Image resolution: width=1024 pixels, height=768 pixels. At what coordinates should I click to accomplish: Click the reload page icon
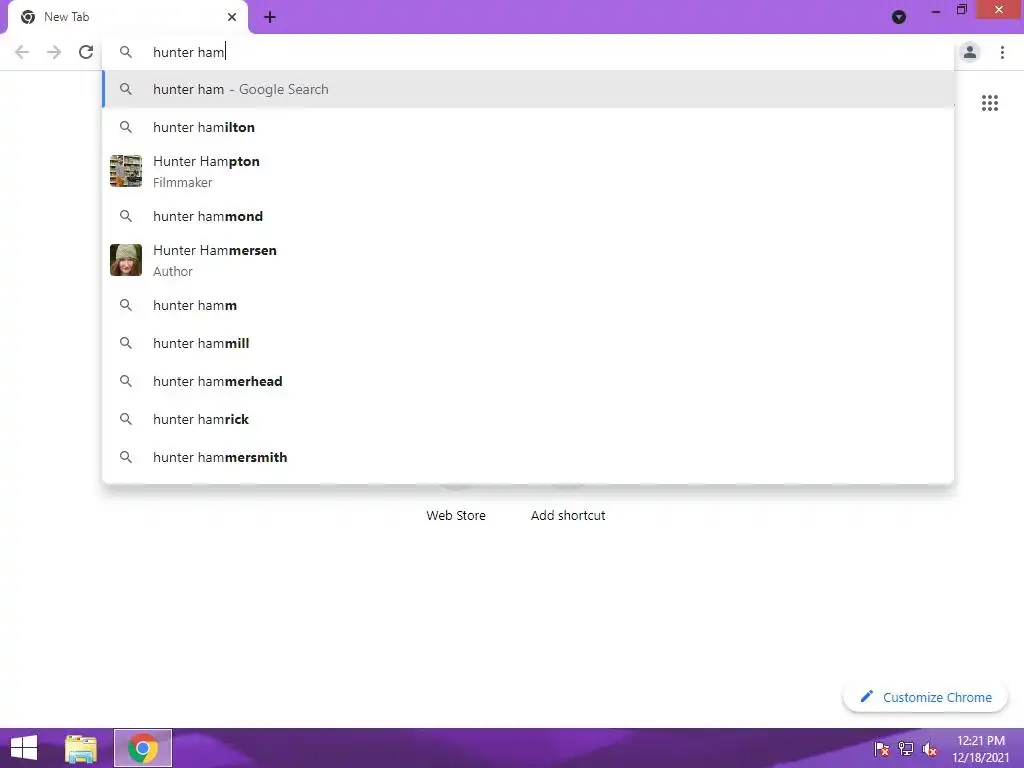click(86, 52)
